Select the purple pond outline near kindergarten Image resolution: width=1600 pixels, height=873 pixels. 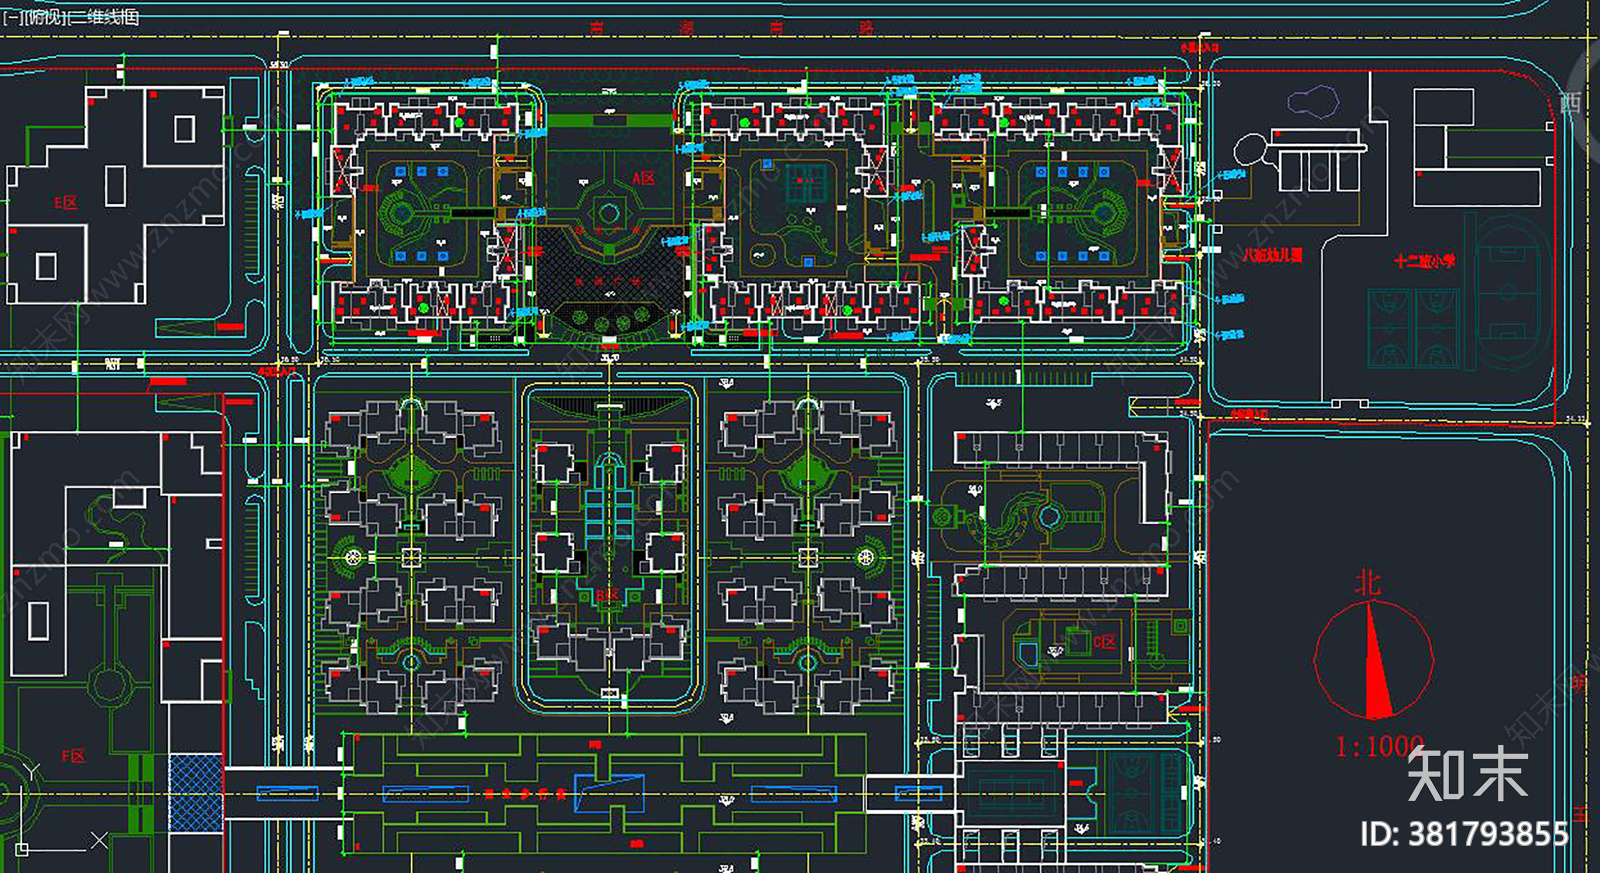click(1313, 101)
